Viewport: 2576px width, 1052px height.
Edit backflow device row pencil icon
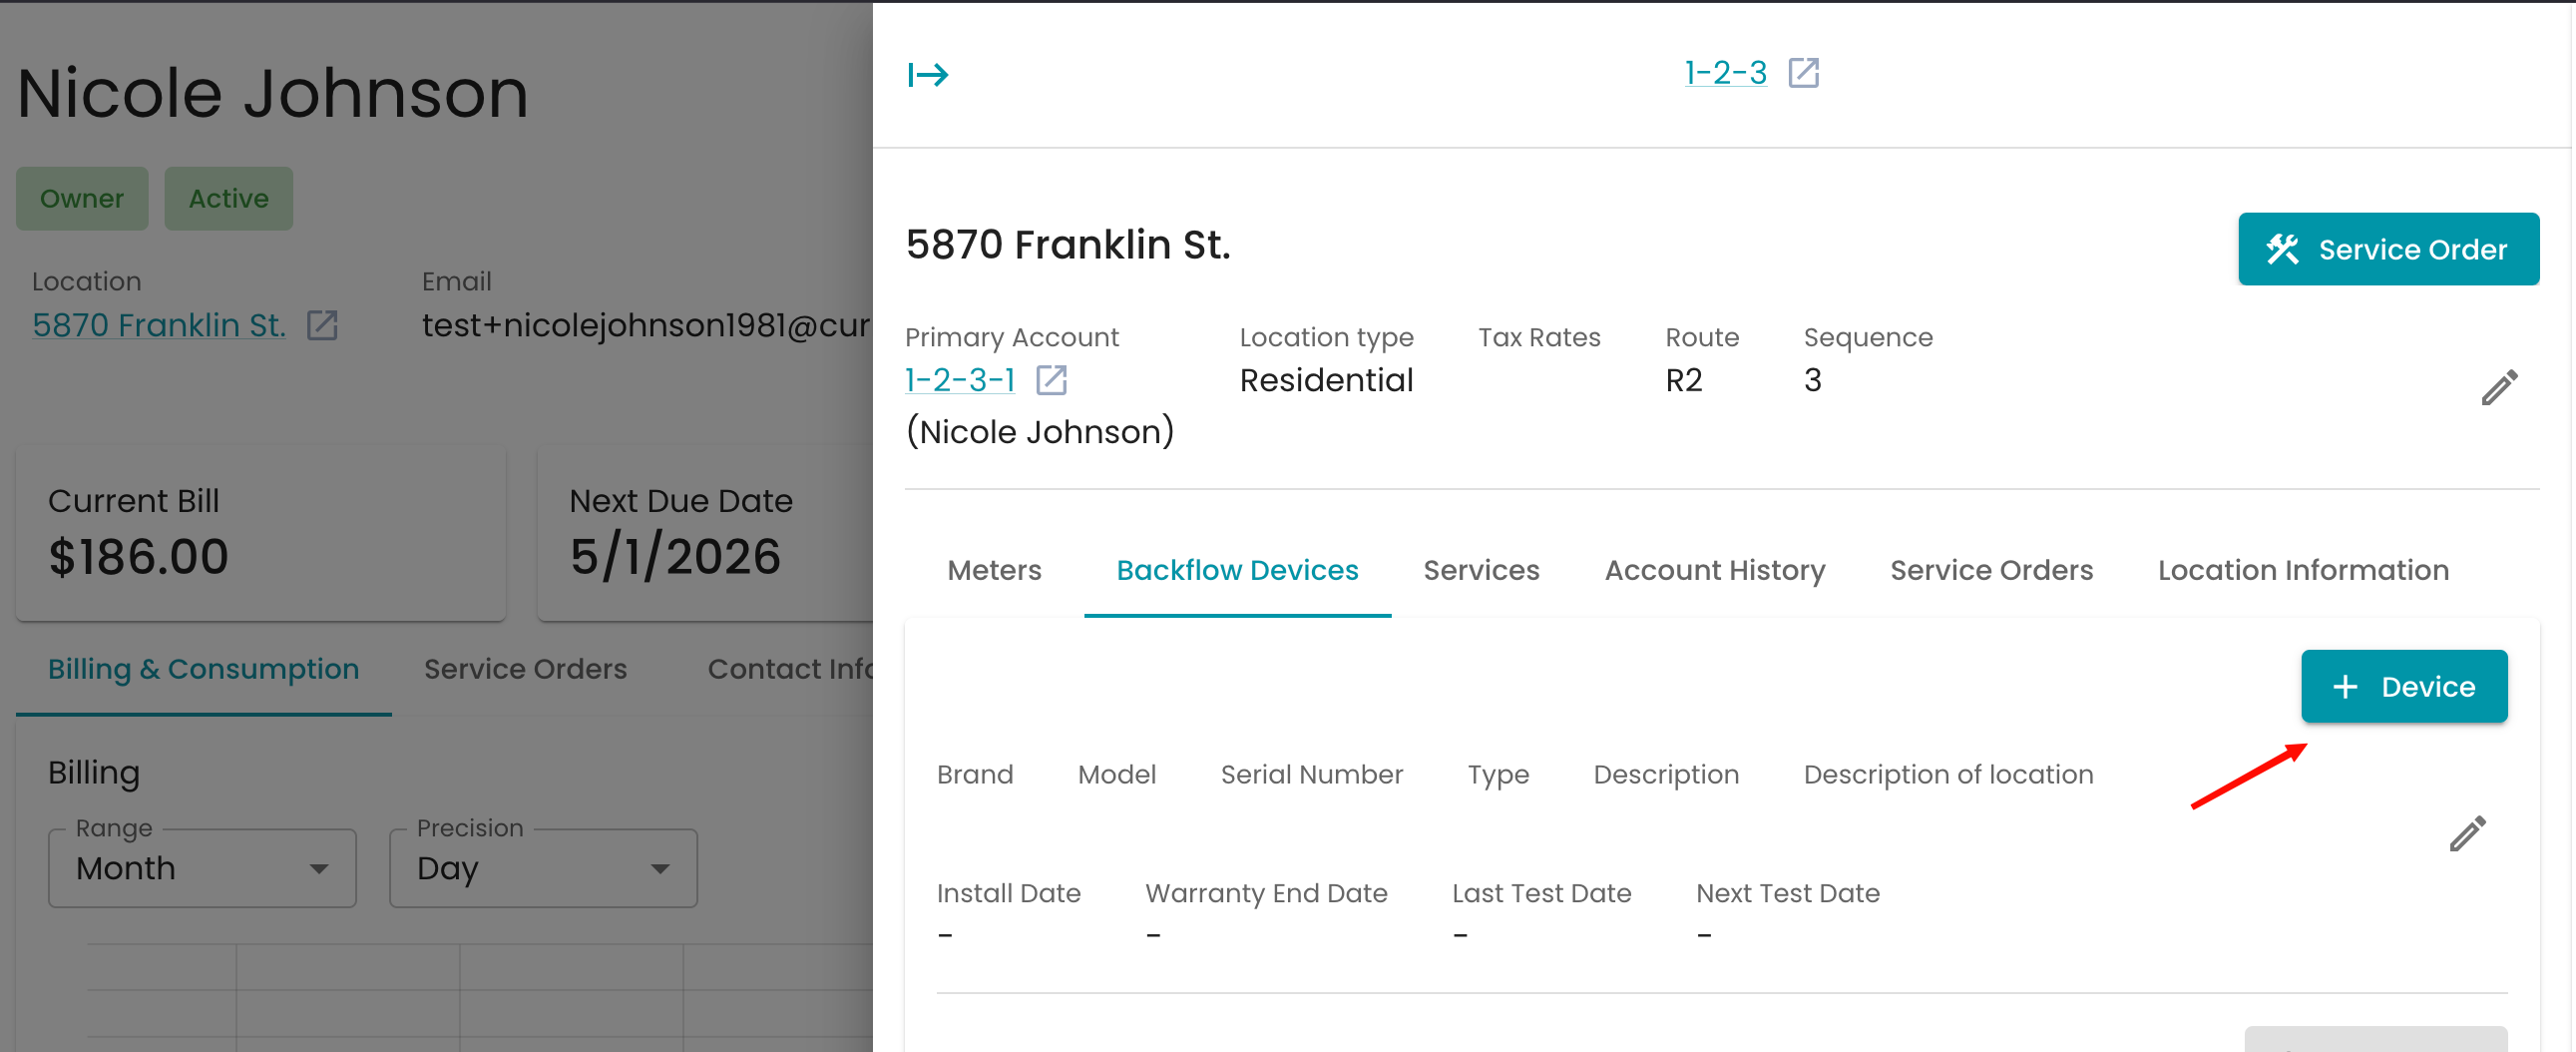coord(2466,833)
